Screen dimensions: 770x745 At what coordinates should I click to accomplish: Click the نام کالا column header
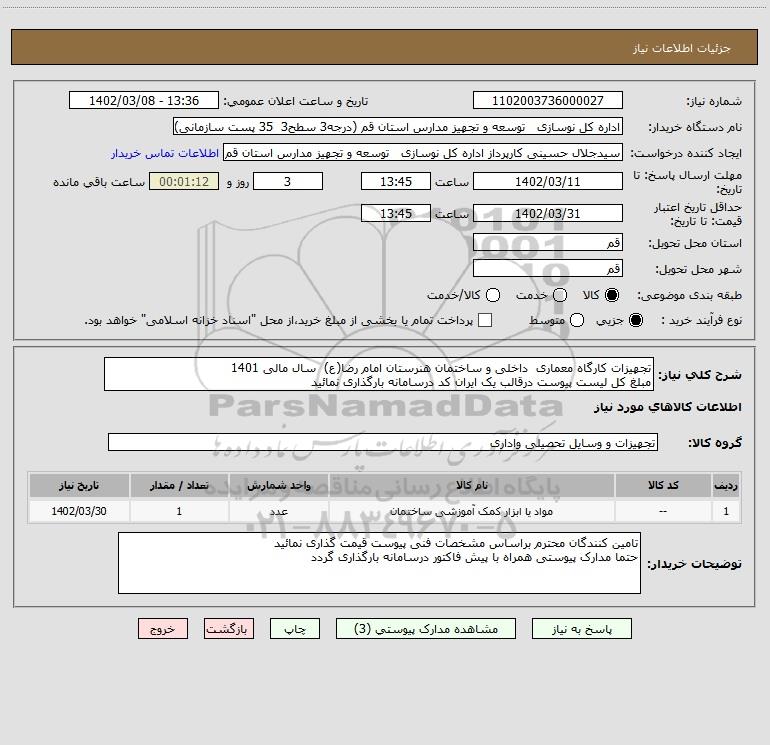[471, 485]
